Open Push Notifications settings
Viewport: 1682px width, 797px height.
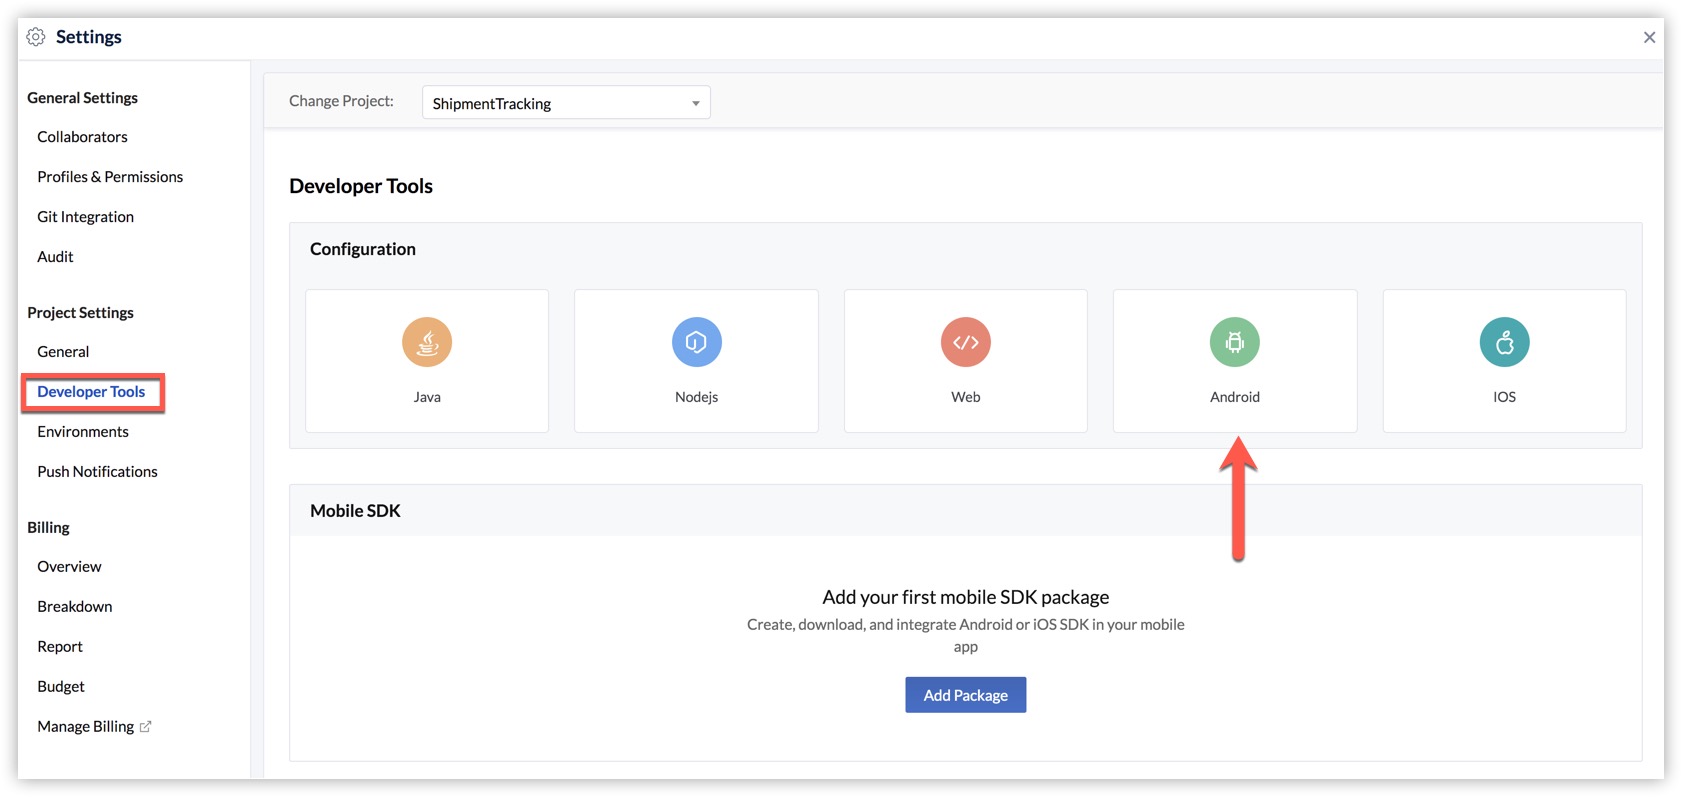click(98, 472)
